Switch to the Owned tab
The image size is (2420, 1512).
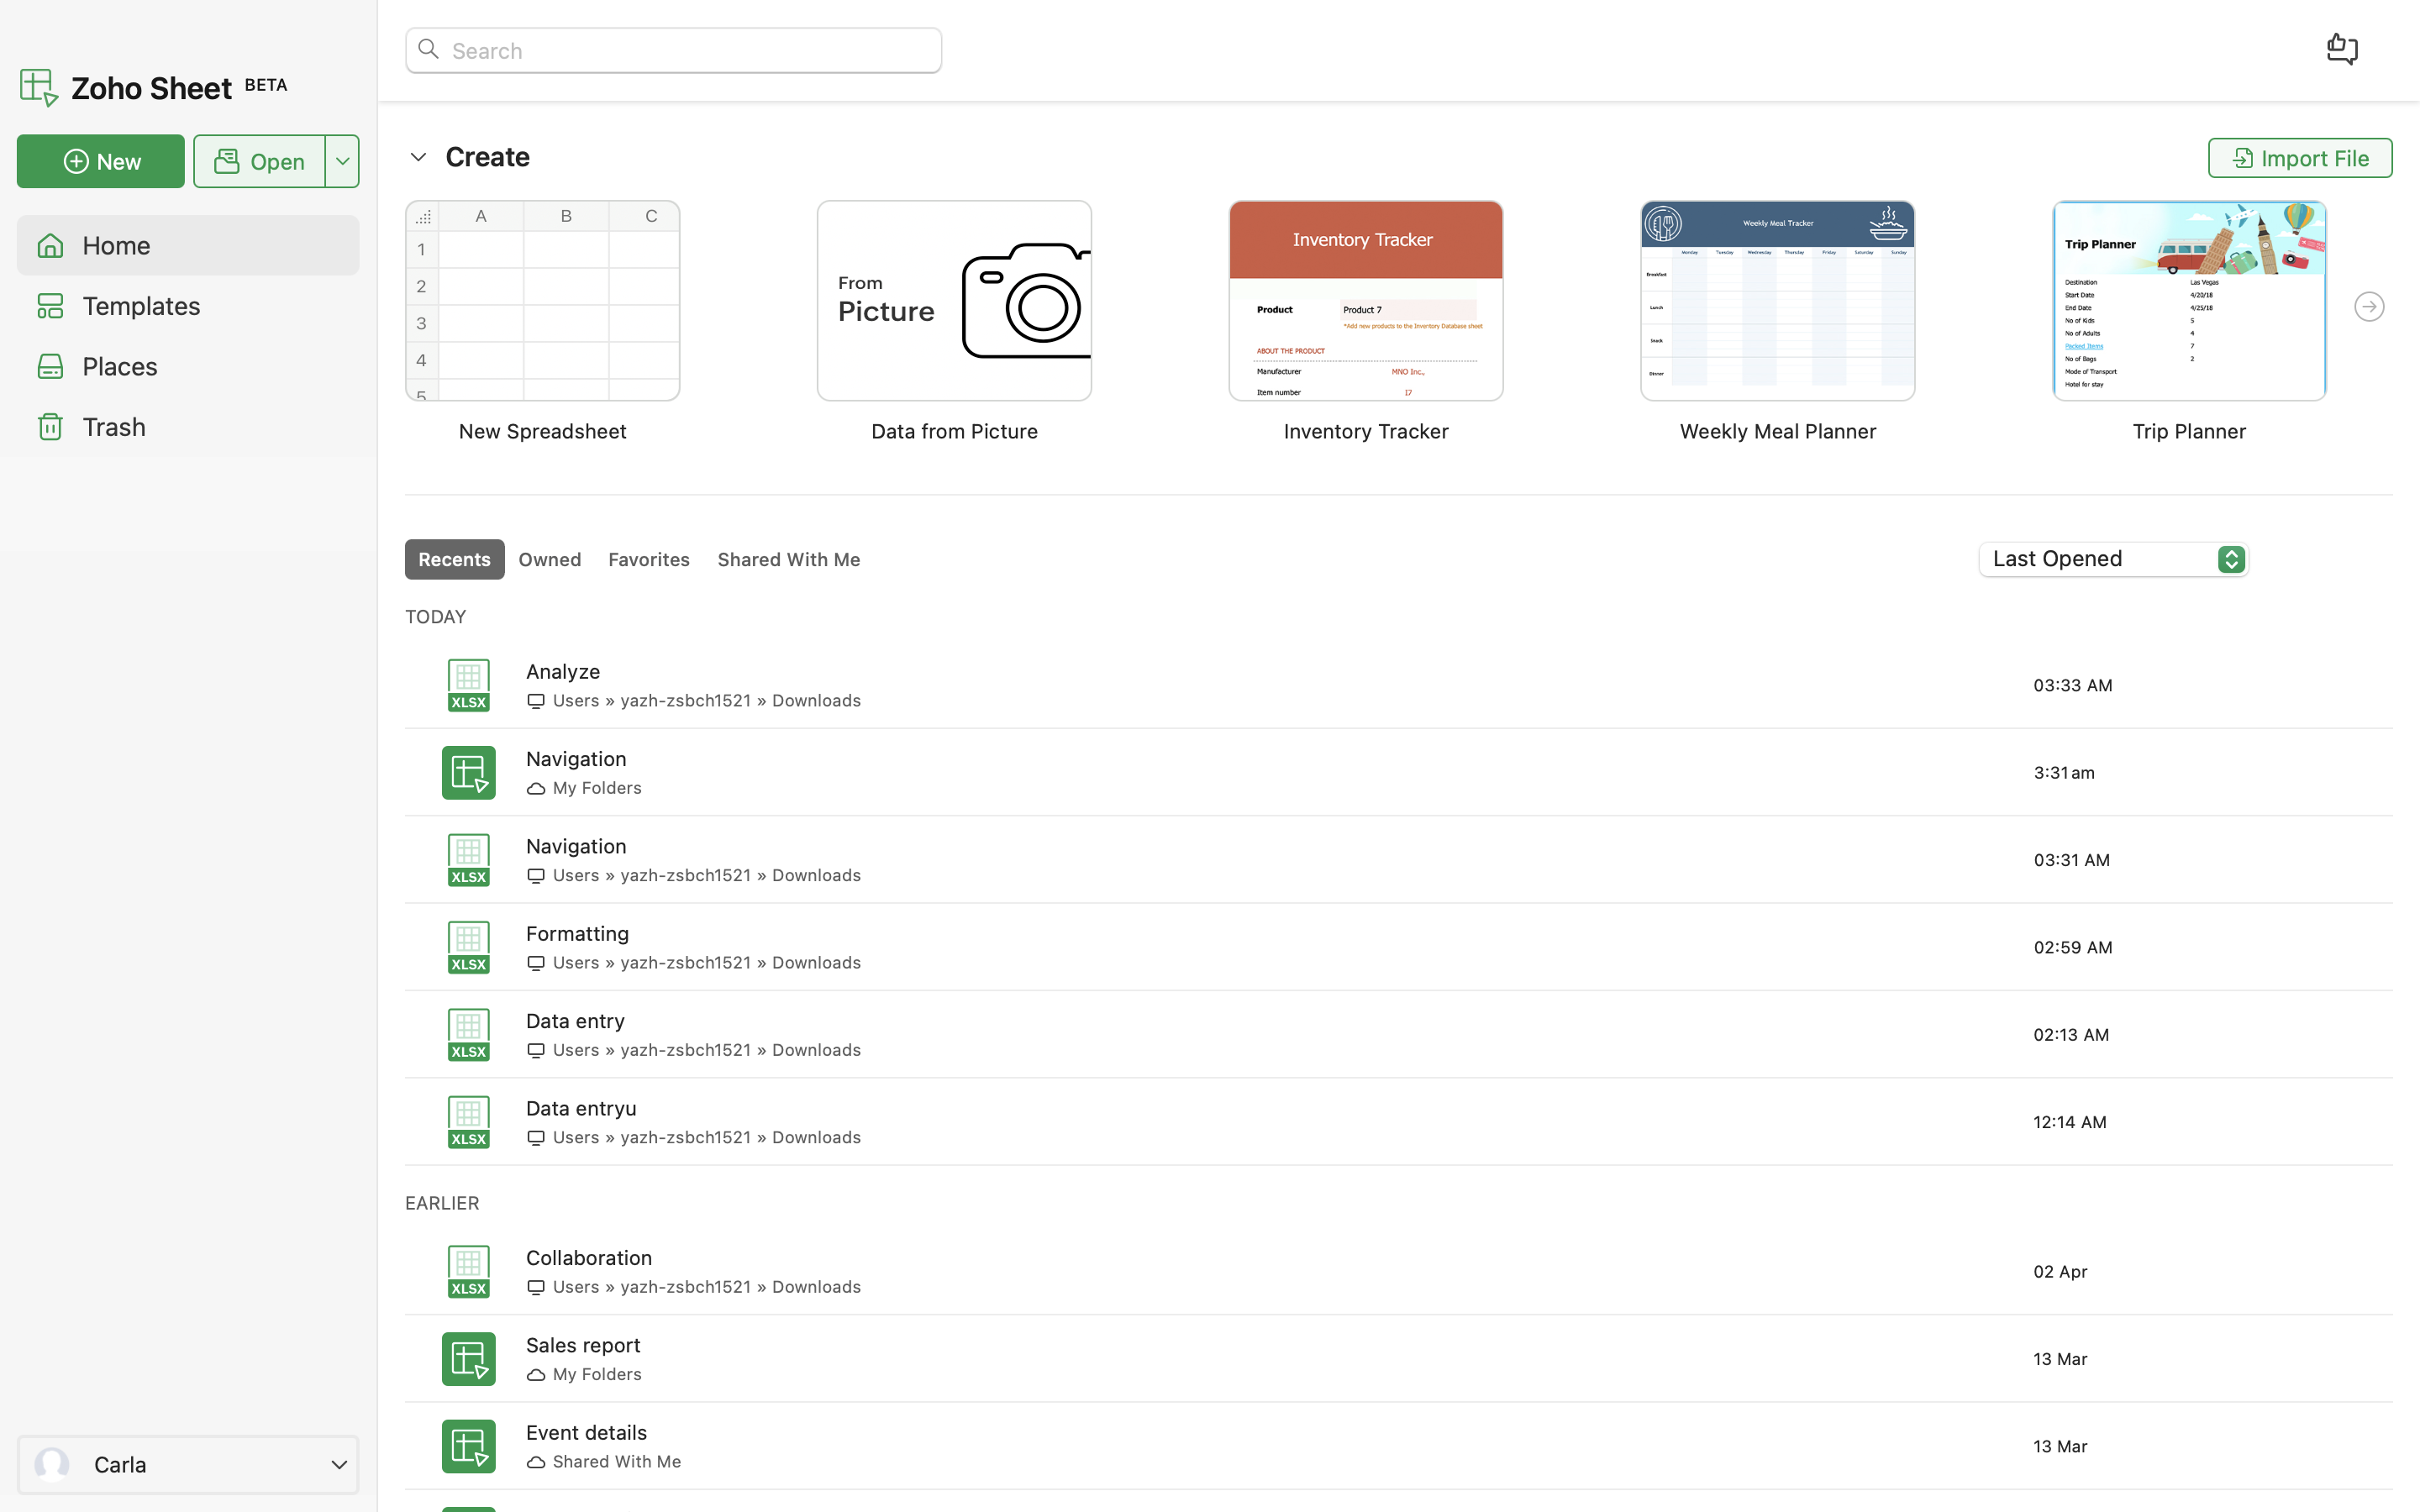(549, 560)
